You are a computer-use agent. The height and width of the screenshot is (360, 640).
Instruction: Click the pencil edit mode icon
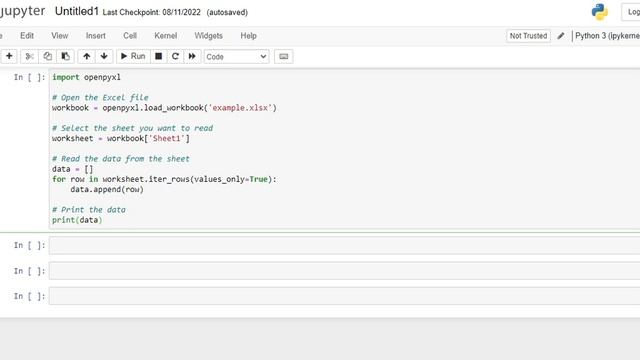pyautogui.click(x=561, y=36)
